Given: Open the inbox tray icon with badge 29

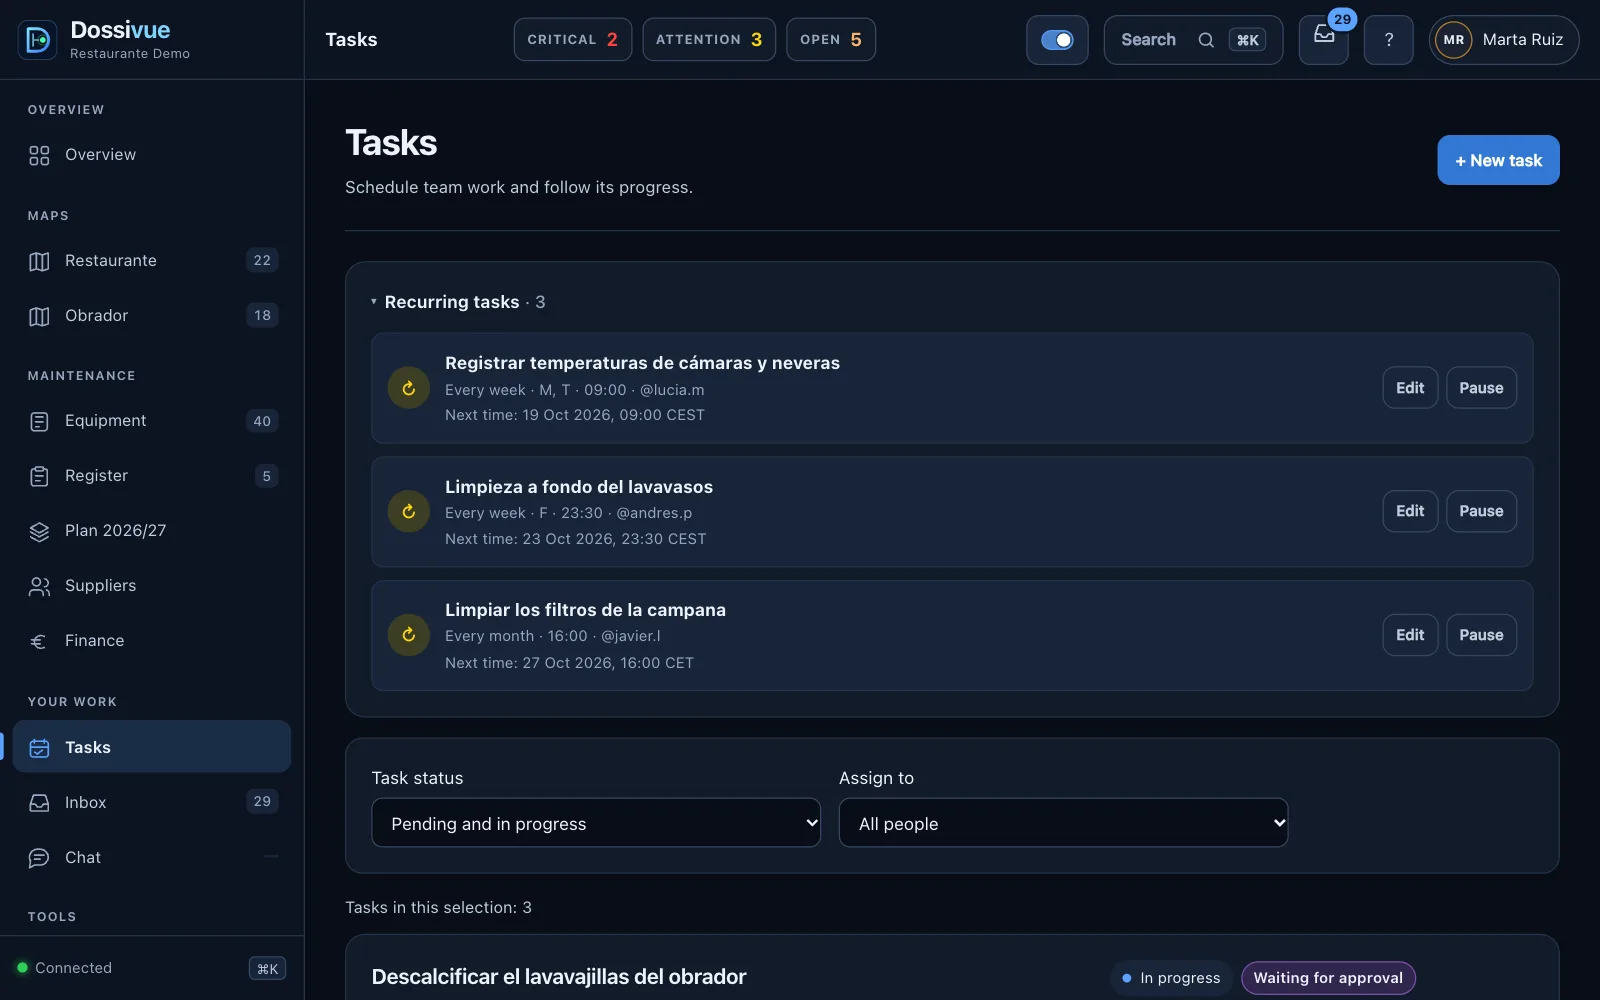Looking at the screenshot, I should (x=1324, y=40).
